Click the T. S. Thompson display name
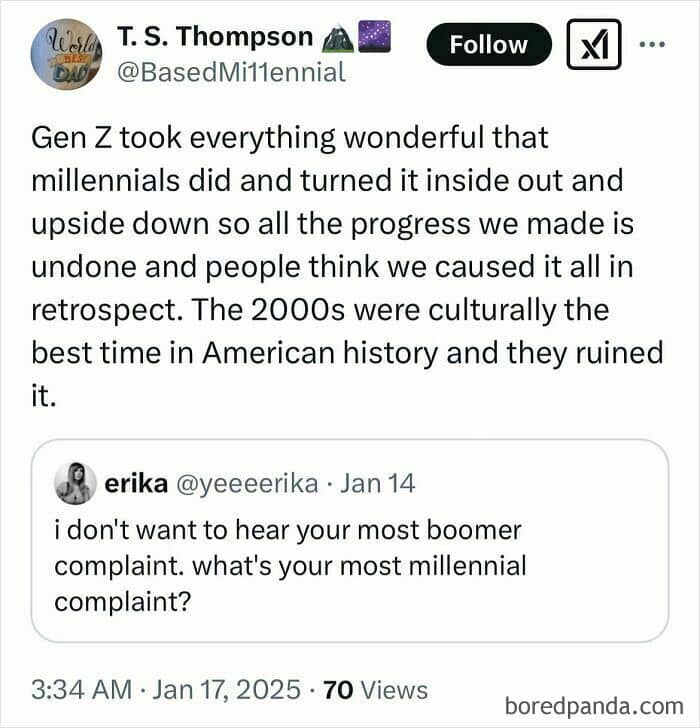700x728 pixels. click(215, 36)
